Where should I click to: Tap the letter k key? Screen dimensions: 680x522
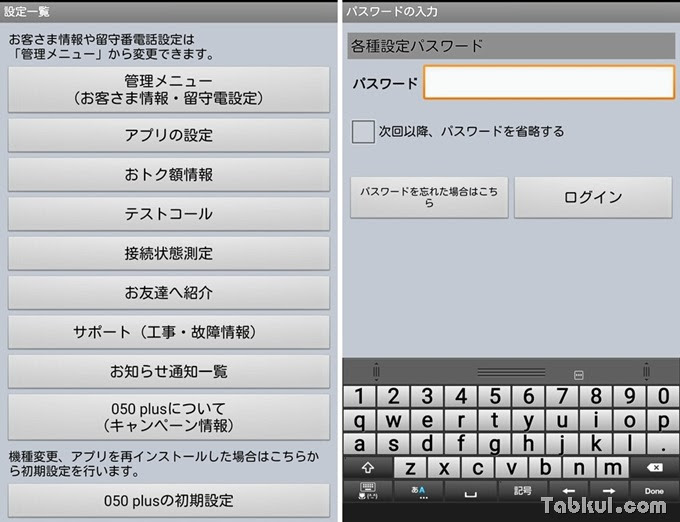click(x=596, y=444)
